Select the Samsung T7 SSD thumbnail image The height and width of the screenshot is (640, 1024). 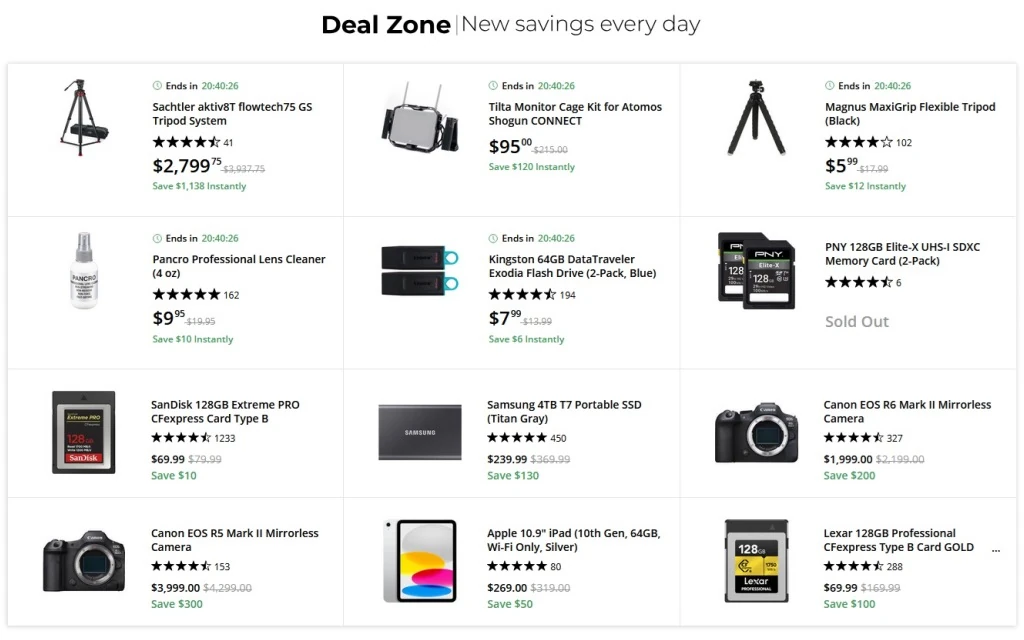[419, 433]
